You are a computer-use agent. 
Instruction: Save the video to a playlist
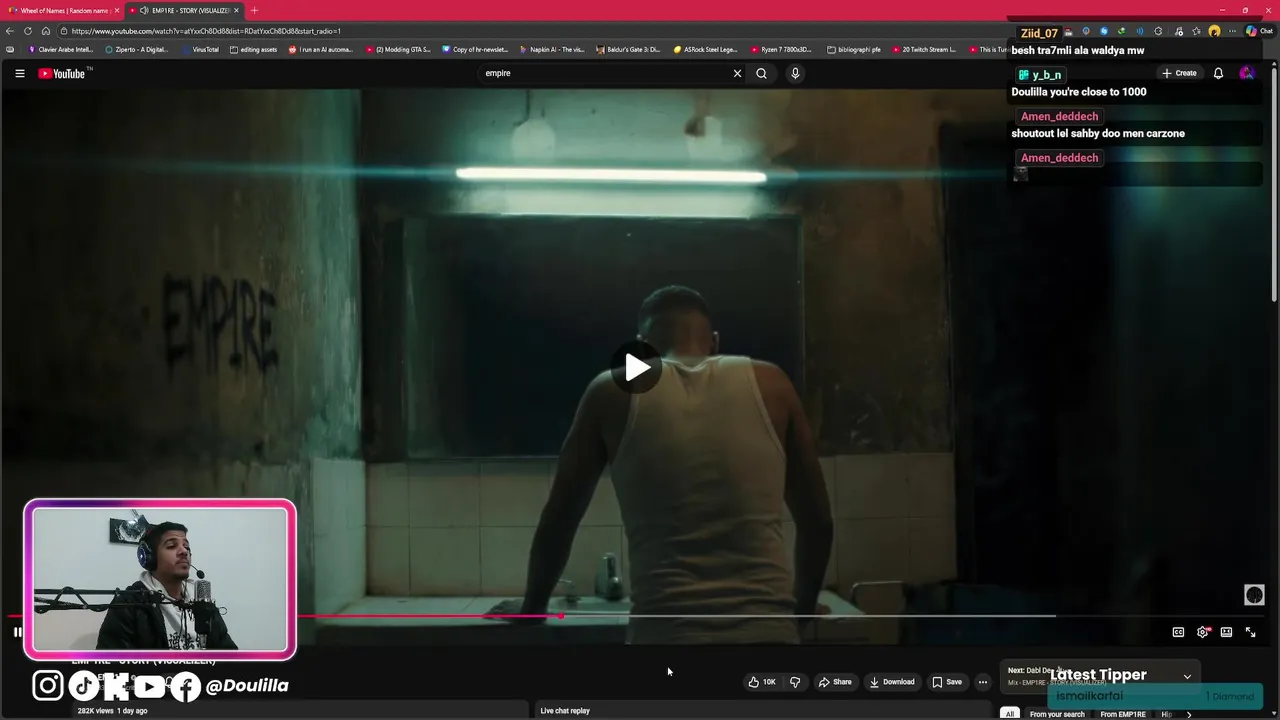947,682
